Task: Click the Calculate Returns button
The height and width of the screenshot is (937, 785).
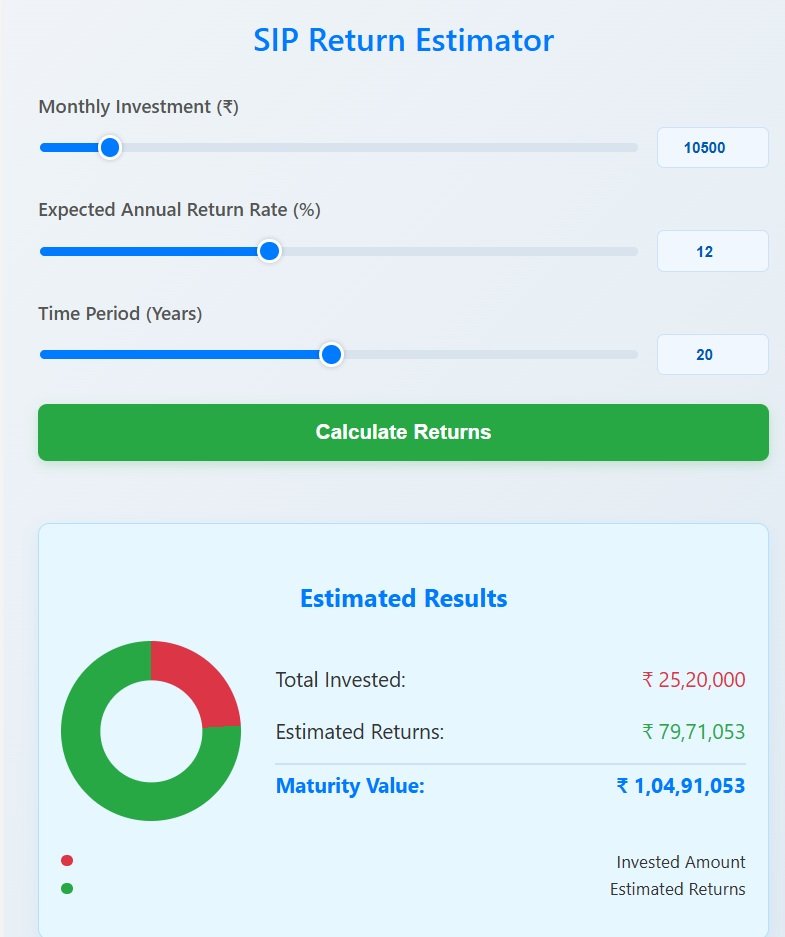Action: pyautogui.click(x=402, y=432)
